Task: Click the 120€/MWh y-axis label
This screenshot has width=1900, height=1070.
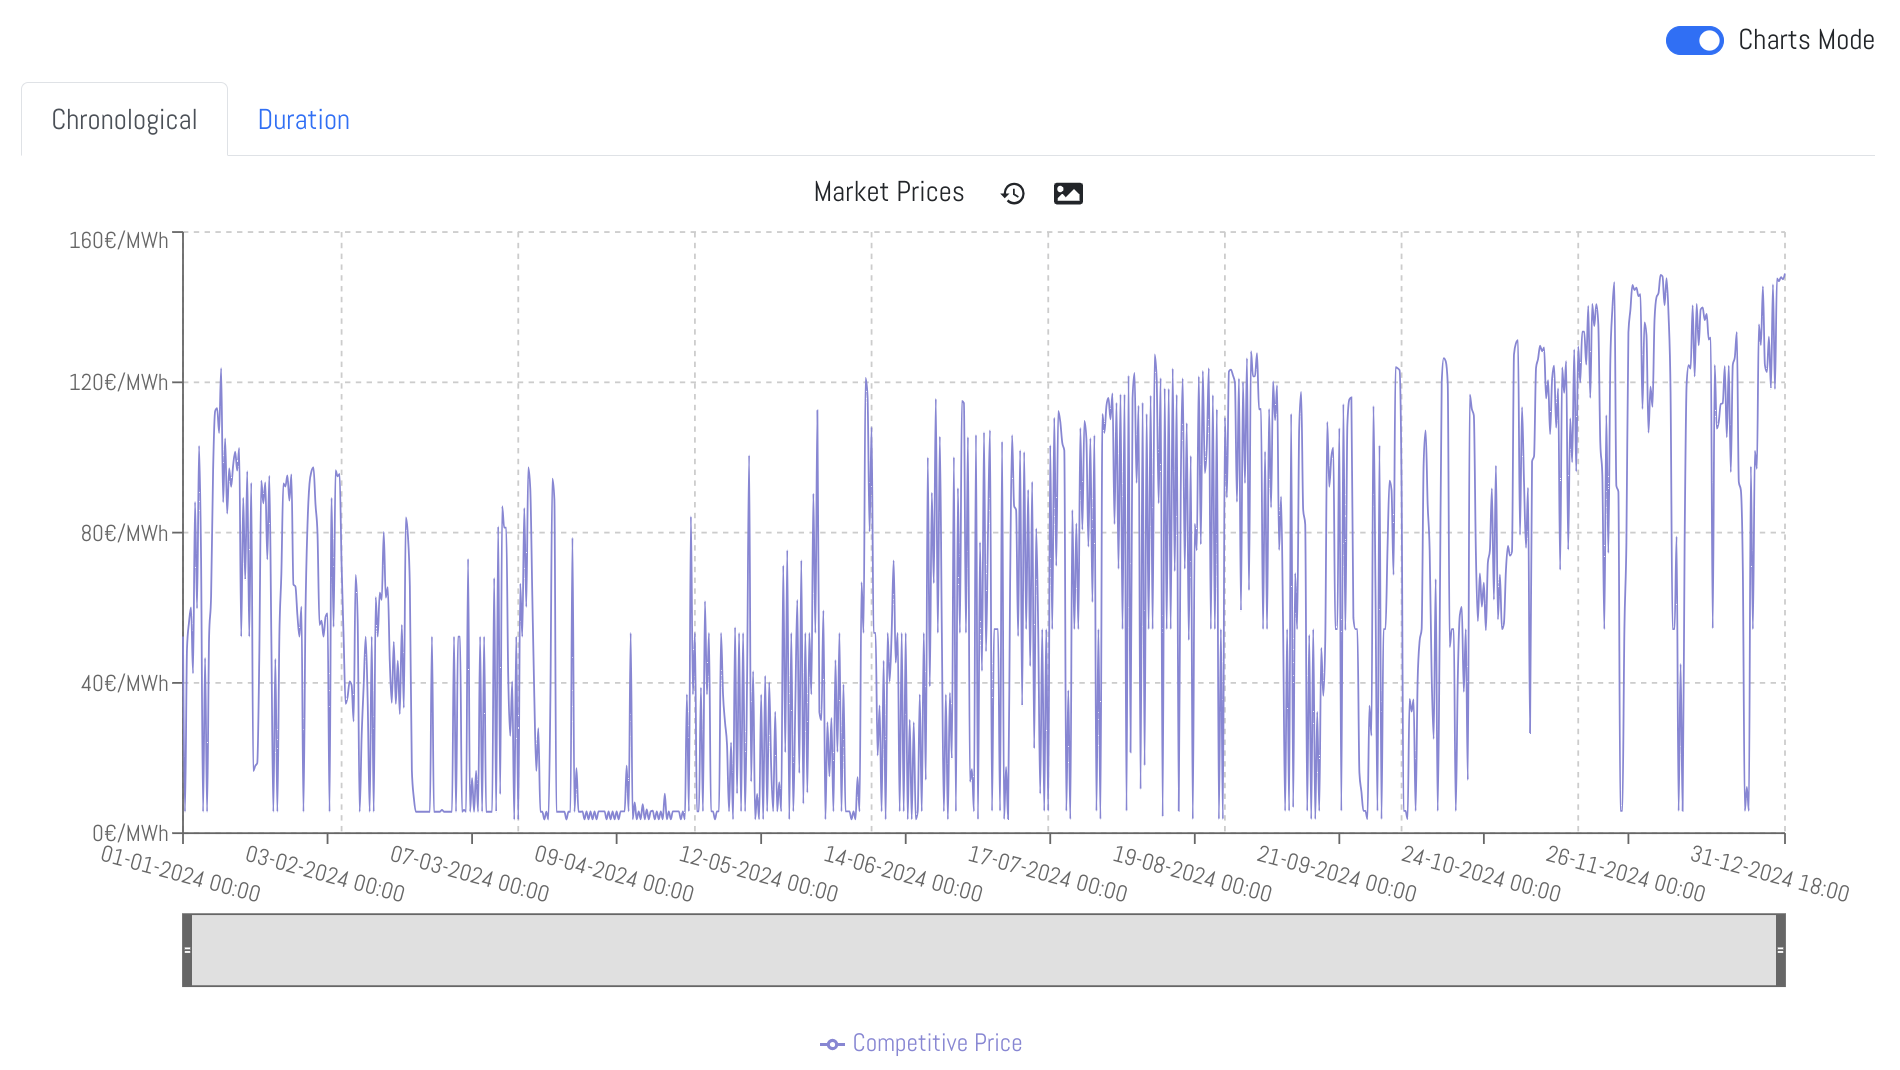Action: (118, 382)
